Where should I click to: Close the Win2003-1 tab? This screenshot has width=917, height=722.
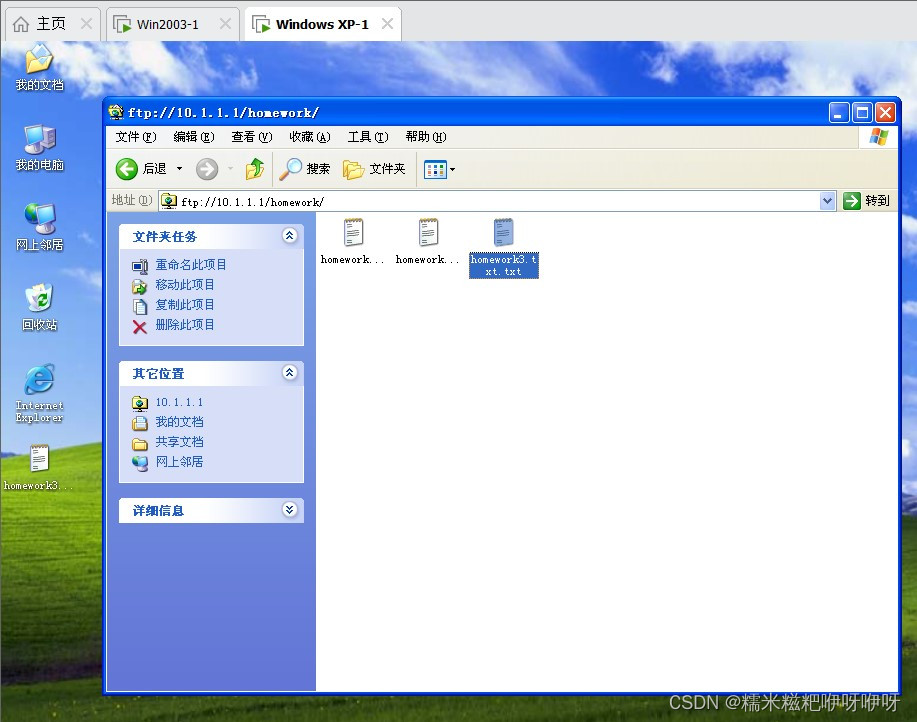click(x=225, y=24)
